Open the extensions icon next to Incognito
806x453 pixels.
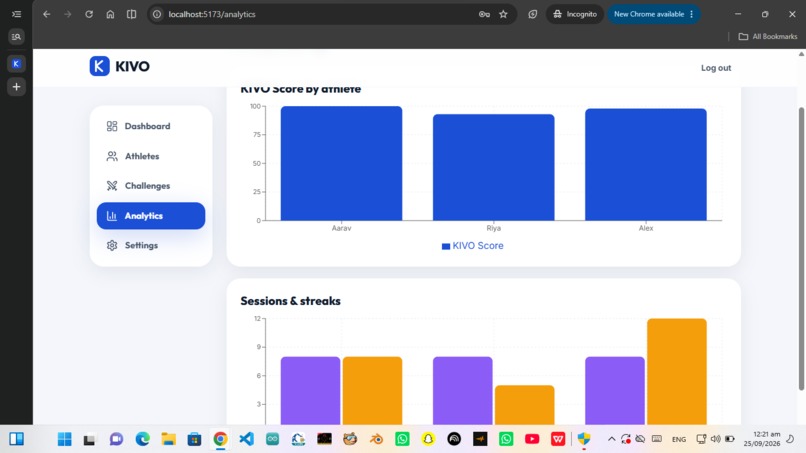pos(533,14)
